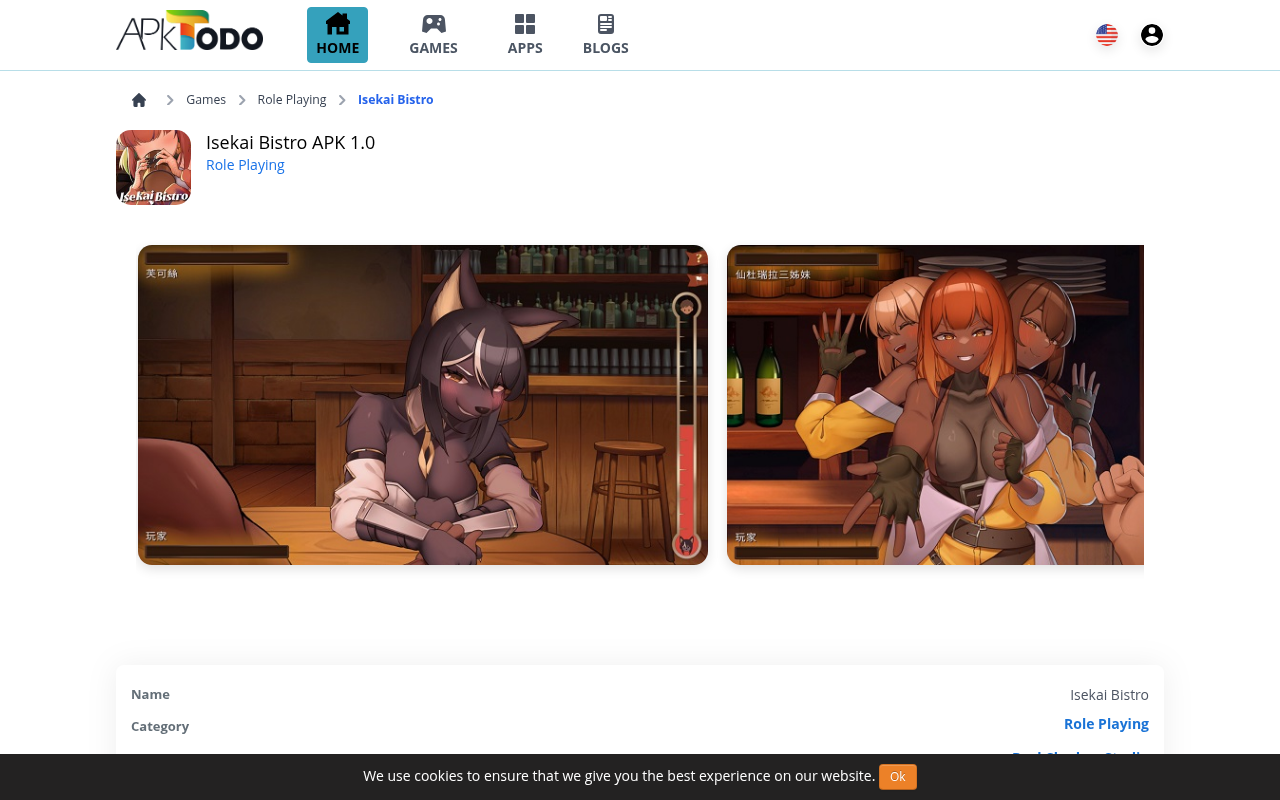Viewport: 1280px width, 800px height.
Task: Open the Blogs navigation tab
Action: pyautogui.click(x=606, y=35)
